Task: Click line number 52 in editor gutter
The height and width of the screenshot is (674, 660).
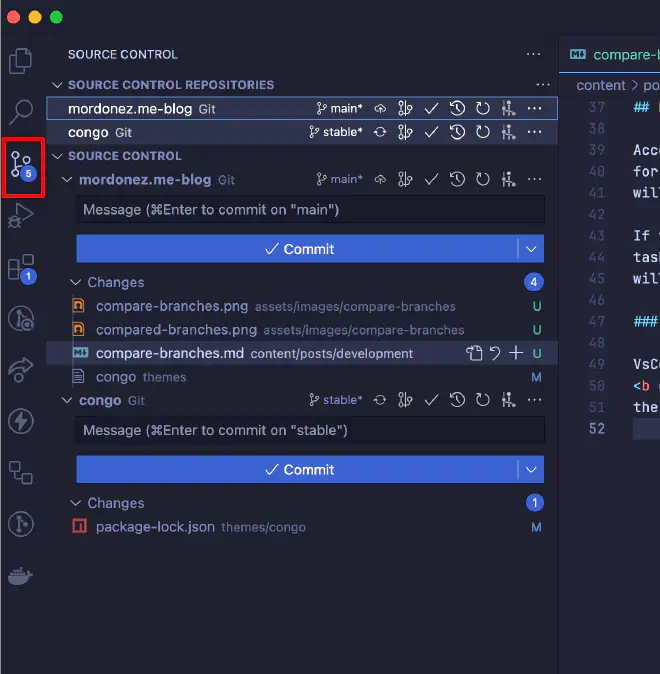Action: click(x=597, y=429)
